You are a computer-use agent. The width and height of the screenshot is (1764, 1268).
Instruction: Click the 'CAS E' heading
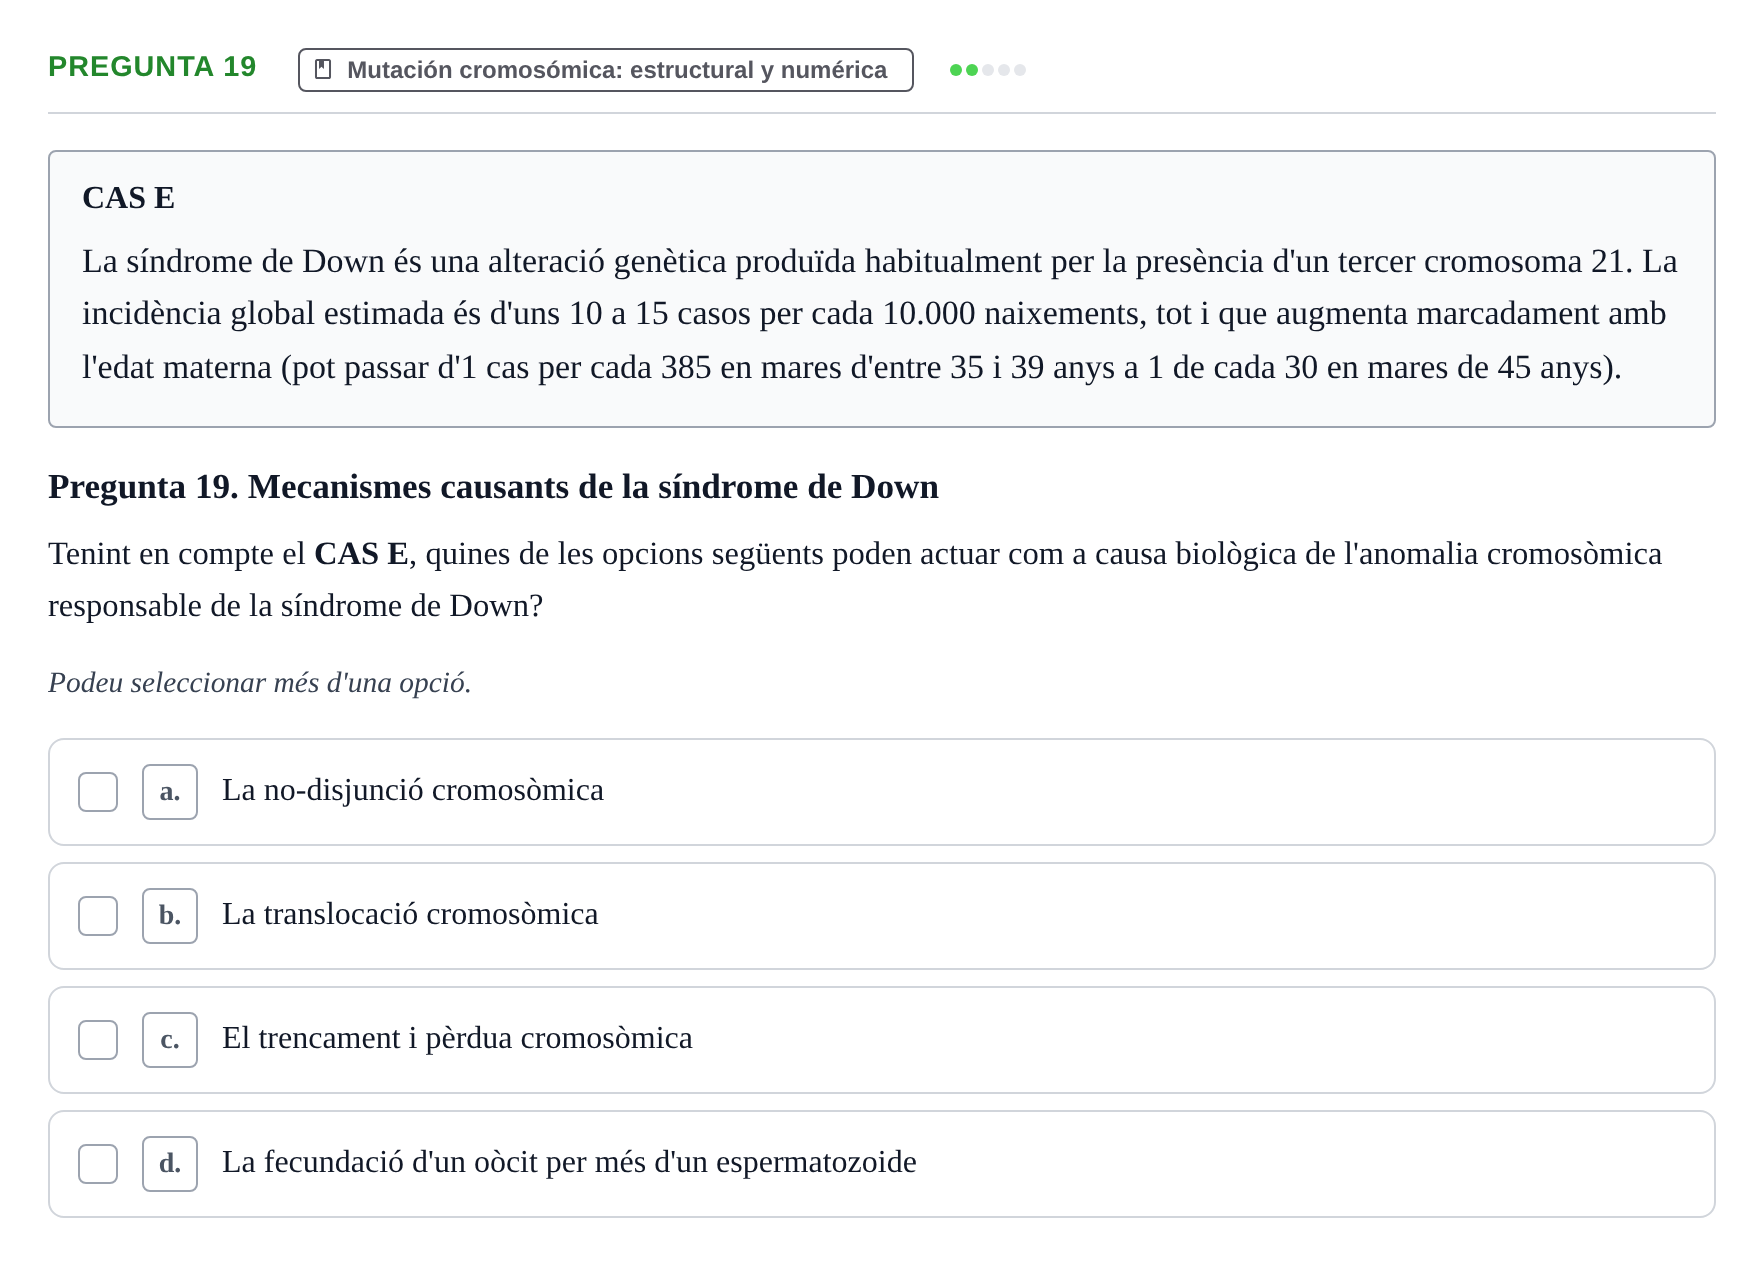pyautogui.click(x=129, y=198)
